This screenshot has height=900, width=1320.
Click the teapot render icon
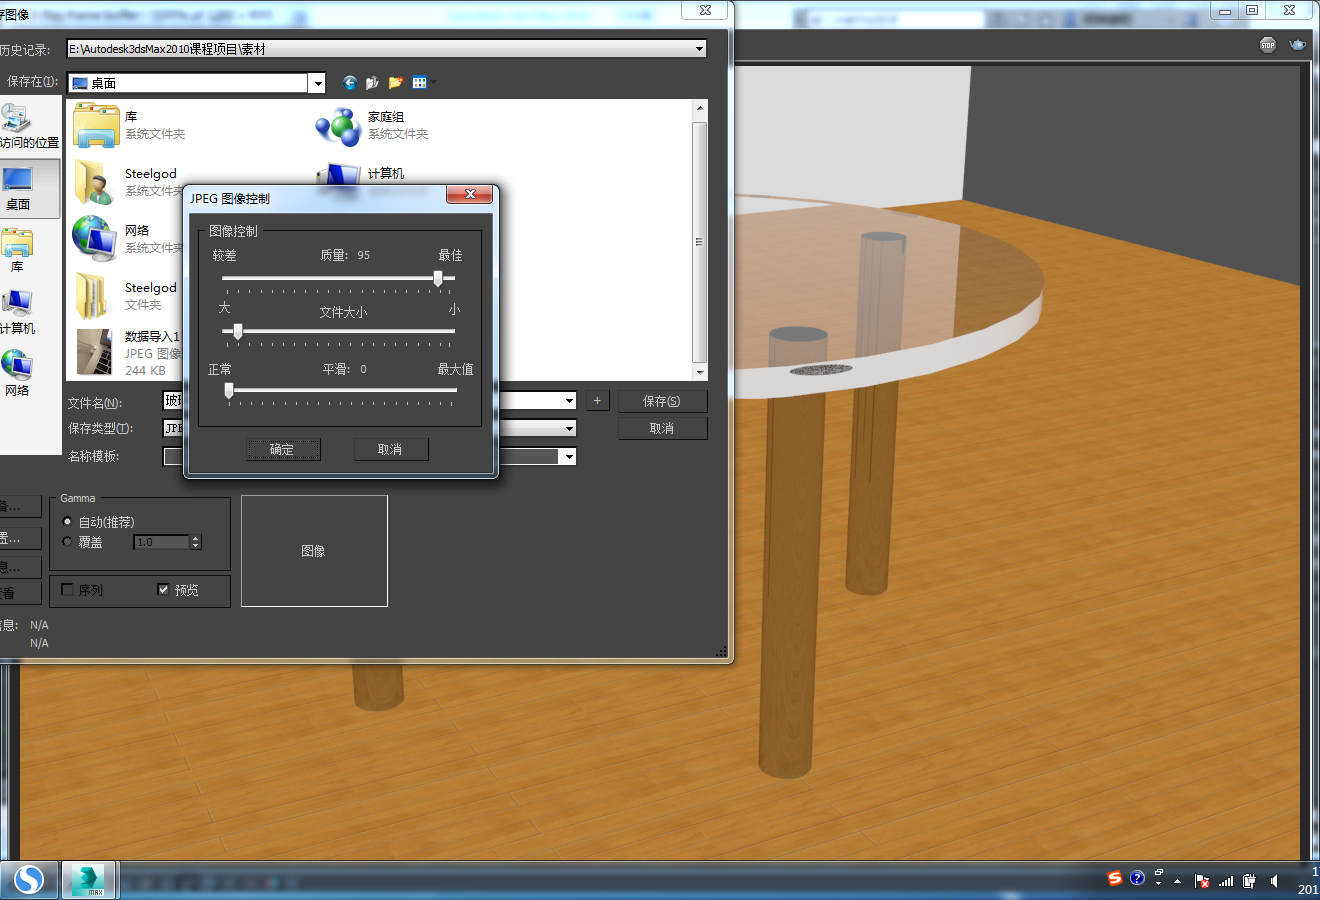(x=1297, y=45)
